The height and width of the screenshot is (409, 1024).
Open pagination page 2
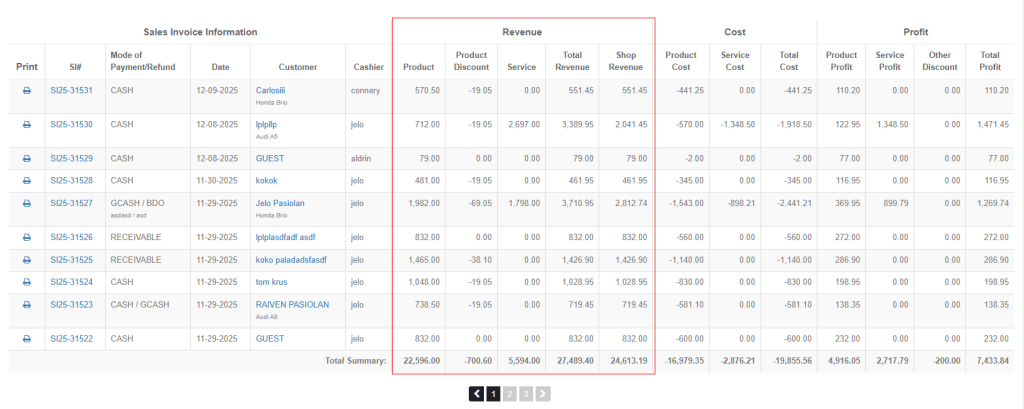tap(509, 394)
